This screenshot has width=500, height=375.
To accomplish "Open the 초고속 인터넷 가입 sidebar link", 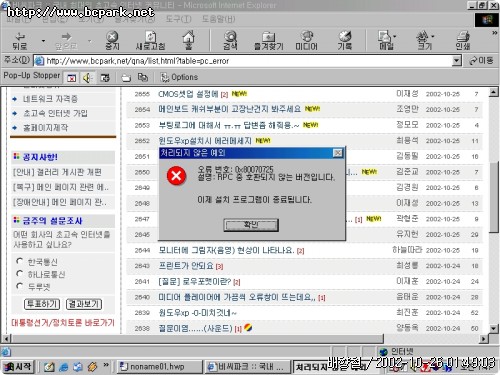I will point(55,113).
